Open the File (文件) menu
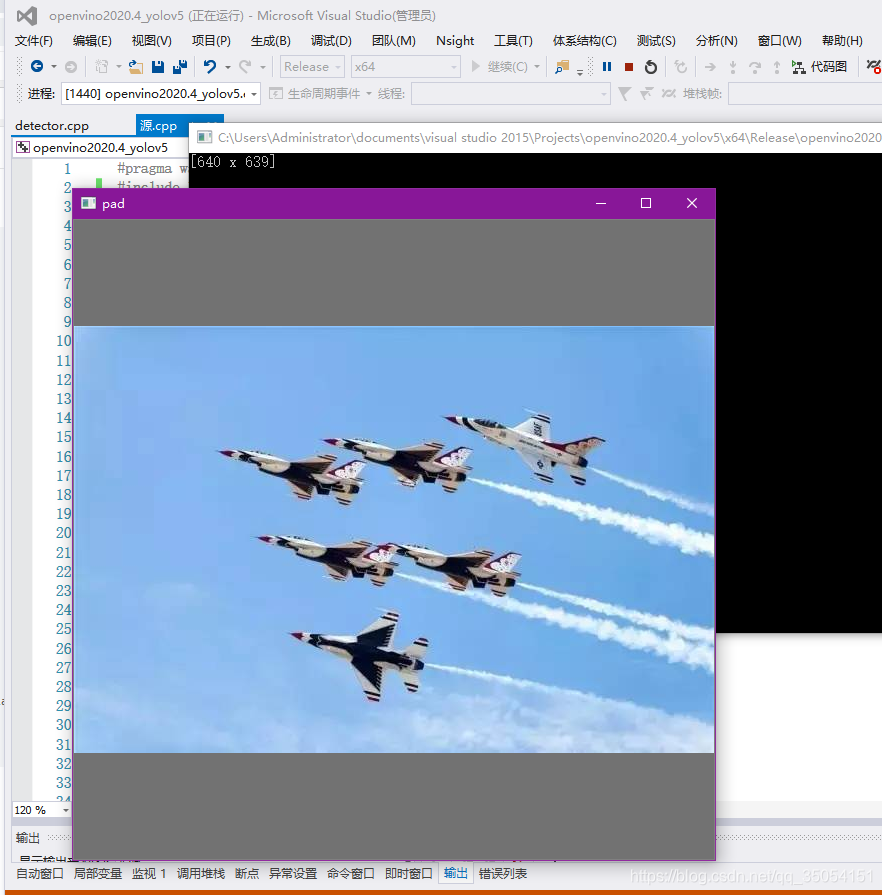Viewport: 882px width, 895px height. click(x=33, y=41)
